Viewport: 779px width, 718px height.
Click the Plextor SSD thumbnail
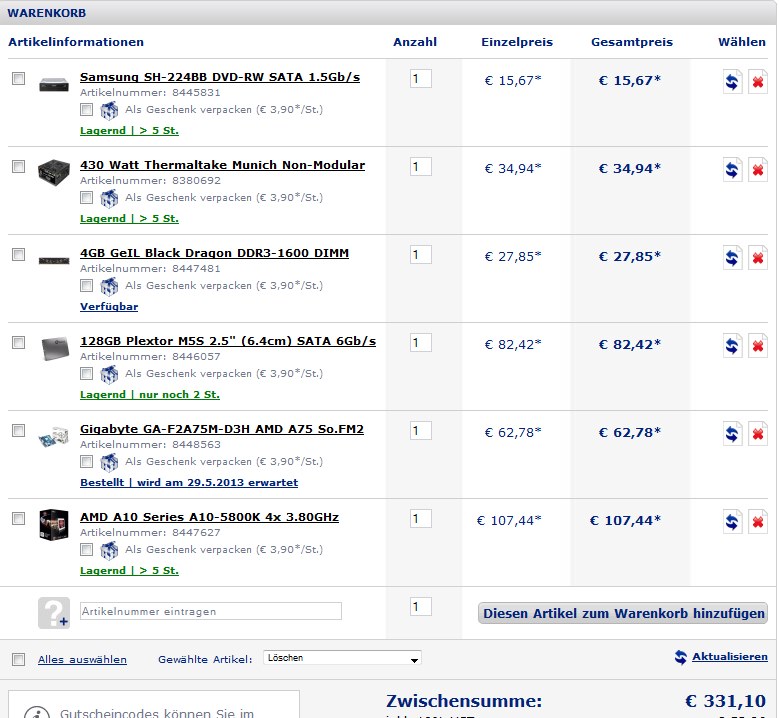pos(55,348)
